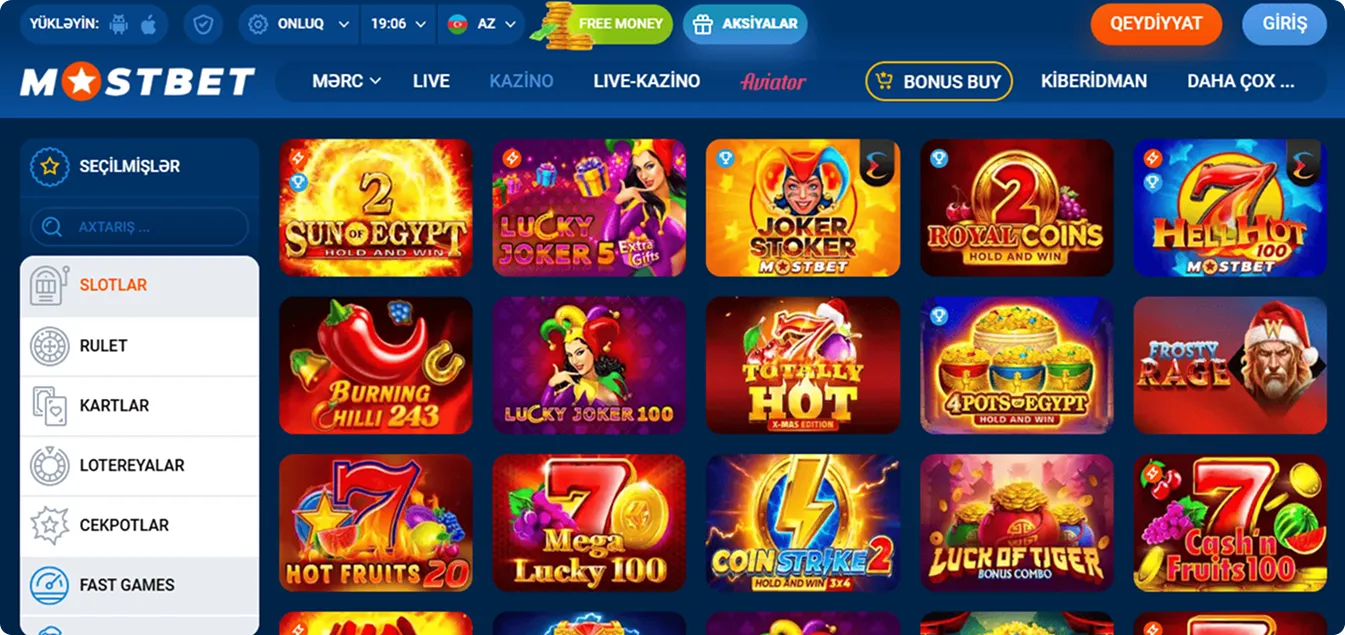Open the Coin Strike 2 game thumbnail
Image resolution: width=1345 pixels, height=635 pixels.
click(803, 523)
